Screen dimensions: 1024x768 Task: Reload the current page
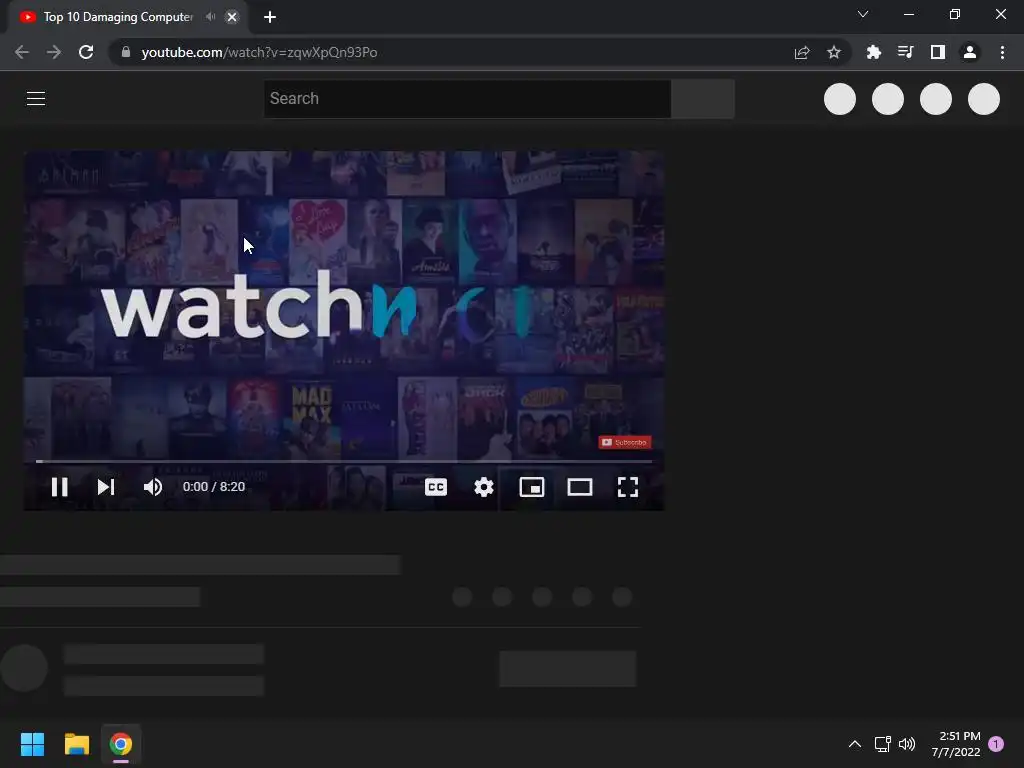click(x=86, y=52)
